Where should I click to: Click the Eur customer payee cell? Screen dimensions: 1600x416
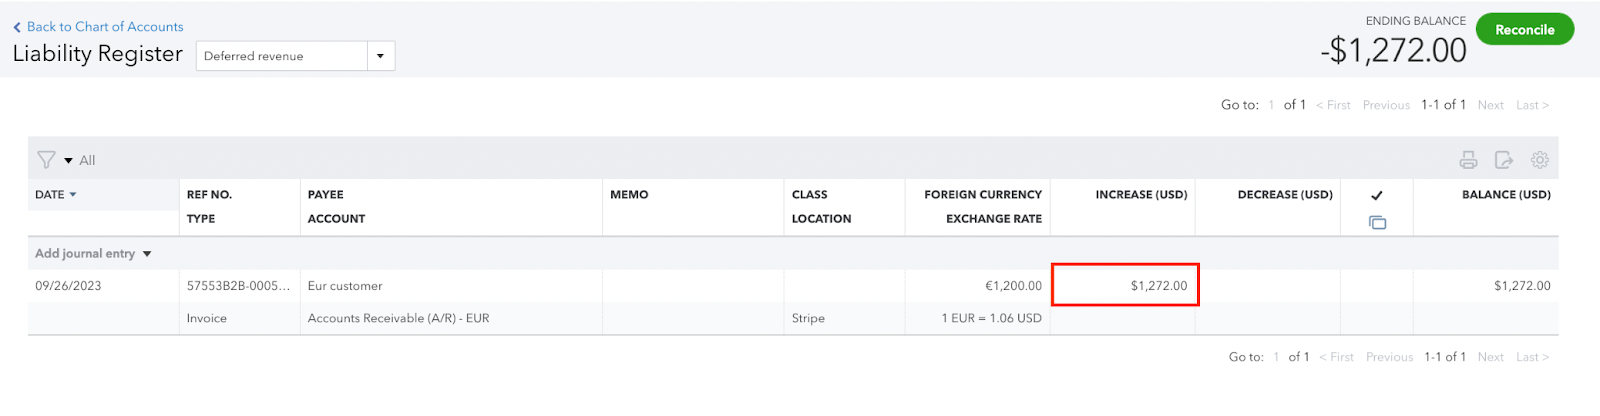pyautogui.click(x=345, y=286)
